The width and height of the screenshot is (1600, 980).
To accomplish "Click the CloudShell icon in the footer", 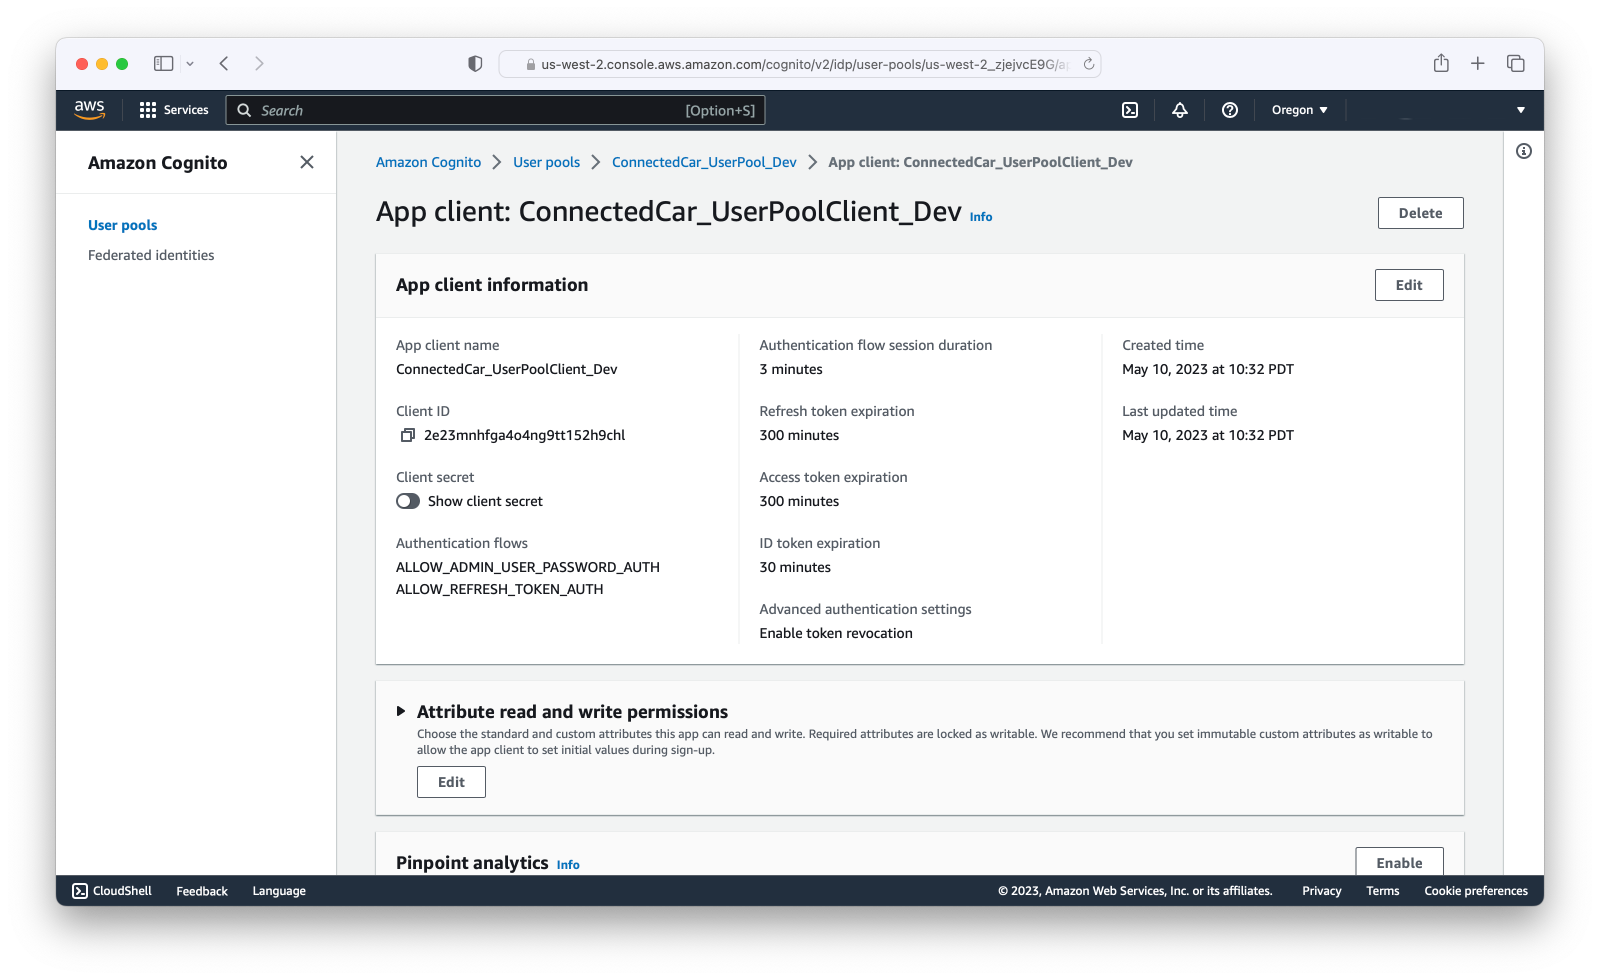I will pos(80,891).
